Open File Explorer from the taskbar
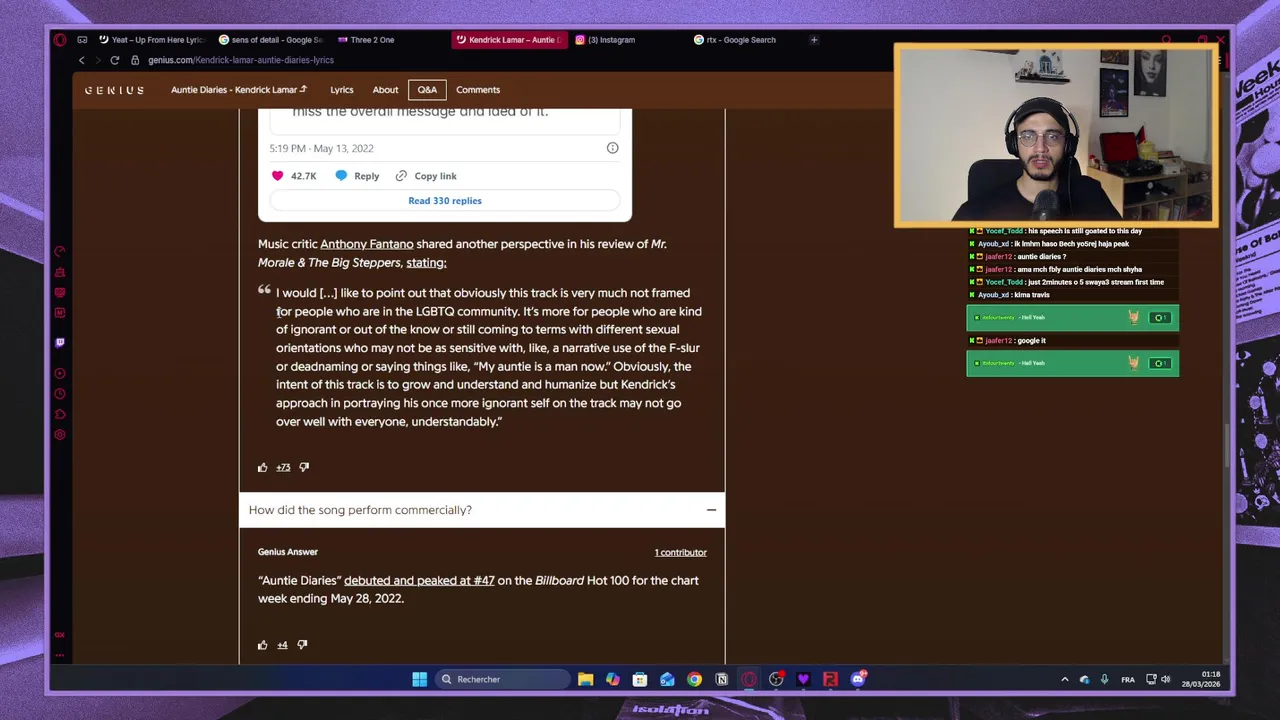The image size is (1280, 720). click(x=586, y=679)
